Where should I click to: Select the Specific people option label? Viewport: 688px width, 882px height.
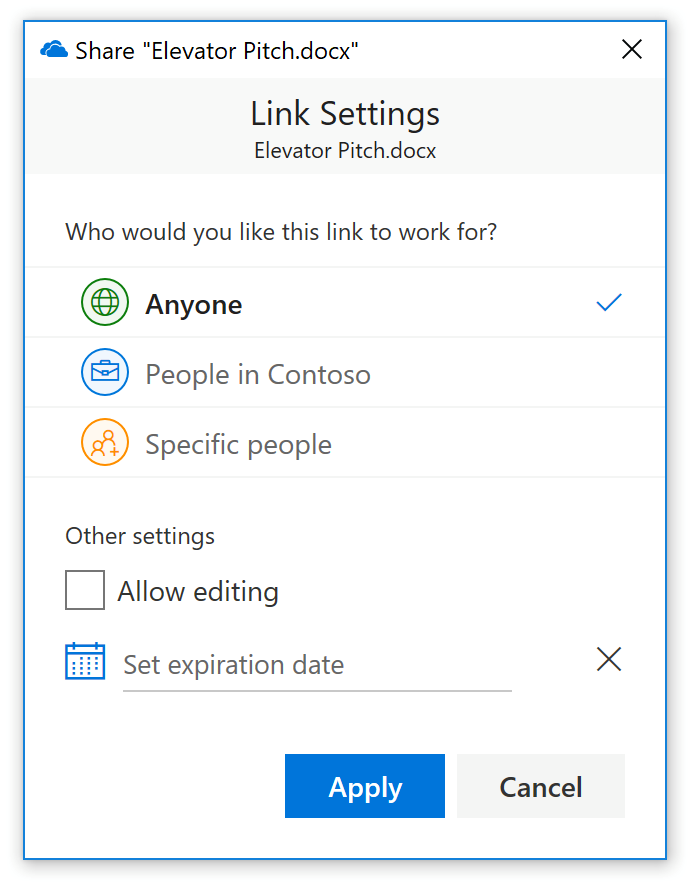[x=238, y=444]
